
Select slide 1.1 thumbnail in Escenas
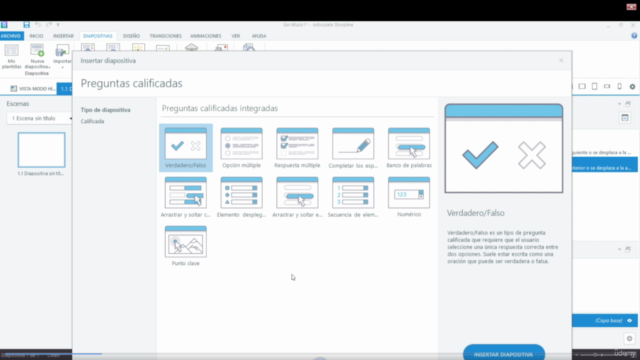coord(41,150)
